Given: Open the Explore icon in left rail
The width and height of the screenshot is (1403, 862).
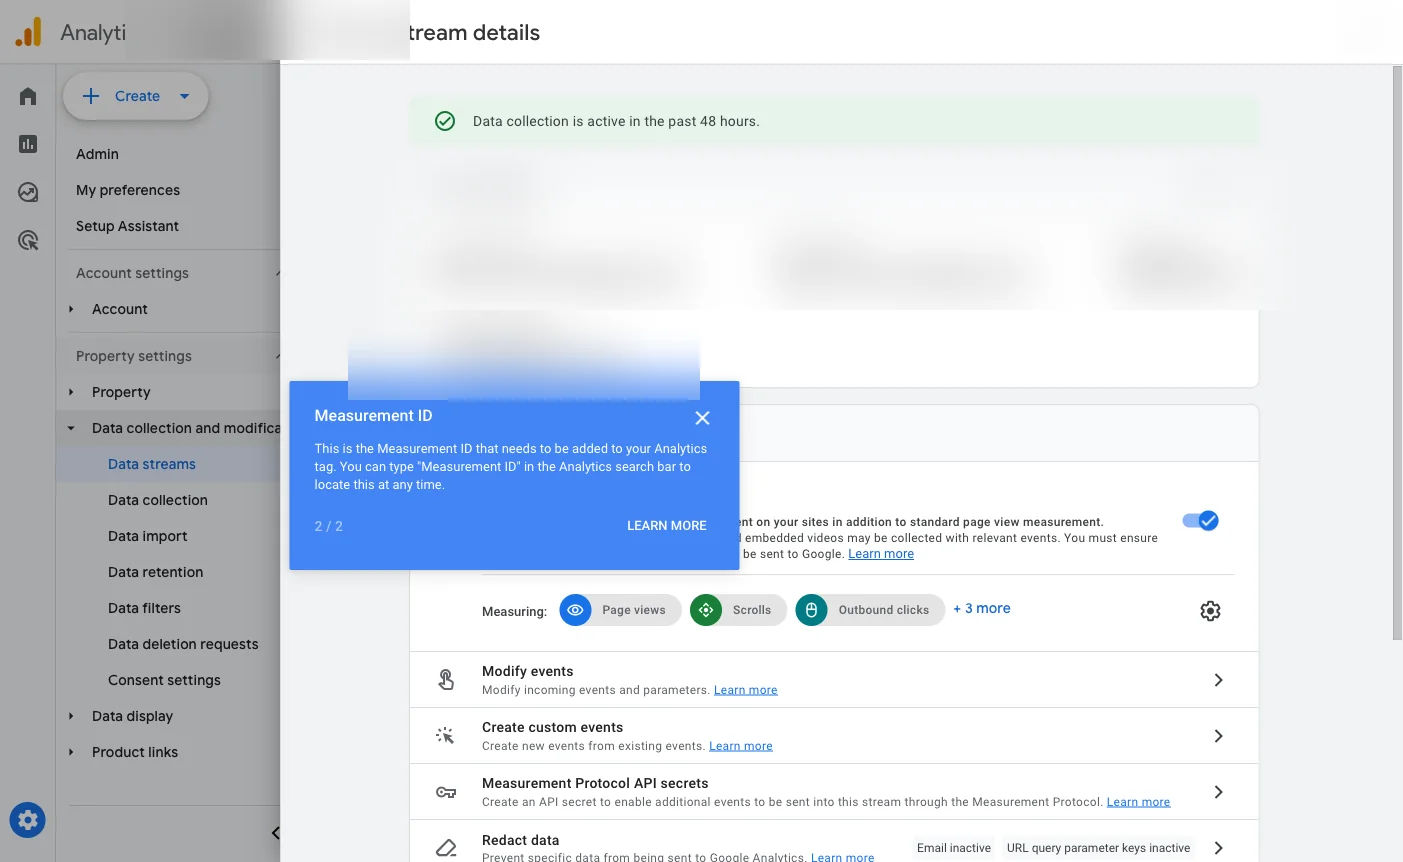Looking at the screenshot, I should (28, 192).
